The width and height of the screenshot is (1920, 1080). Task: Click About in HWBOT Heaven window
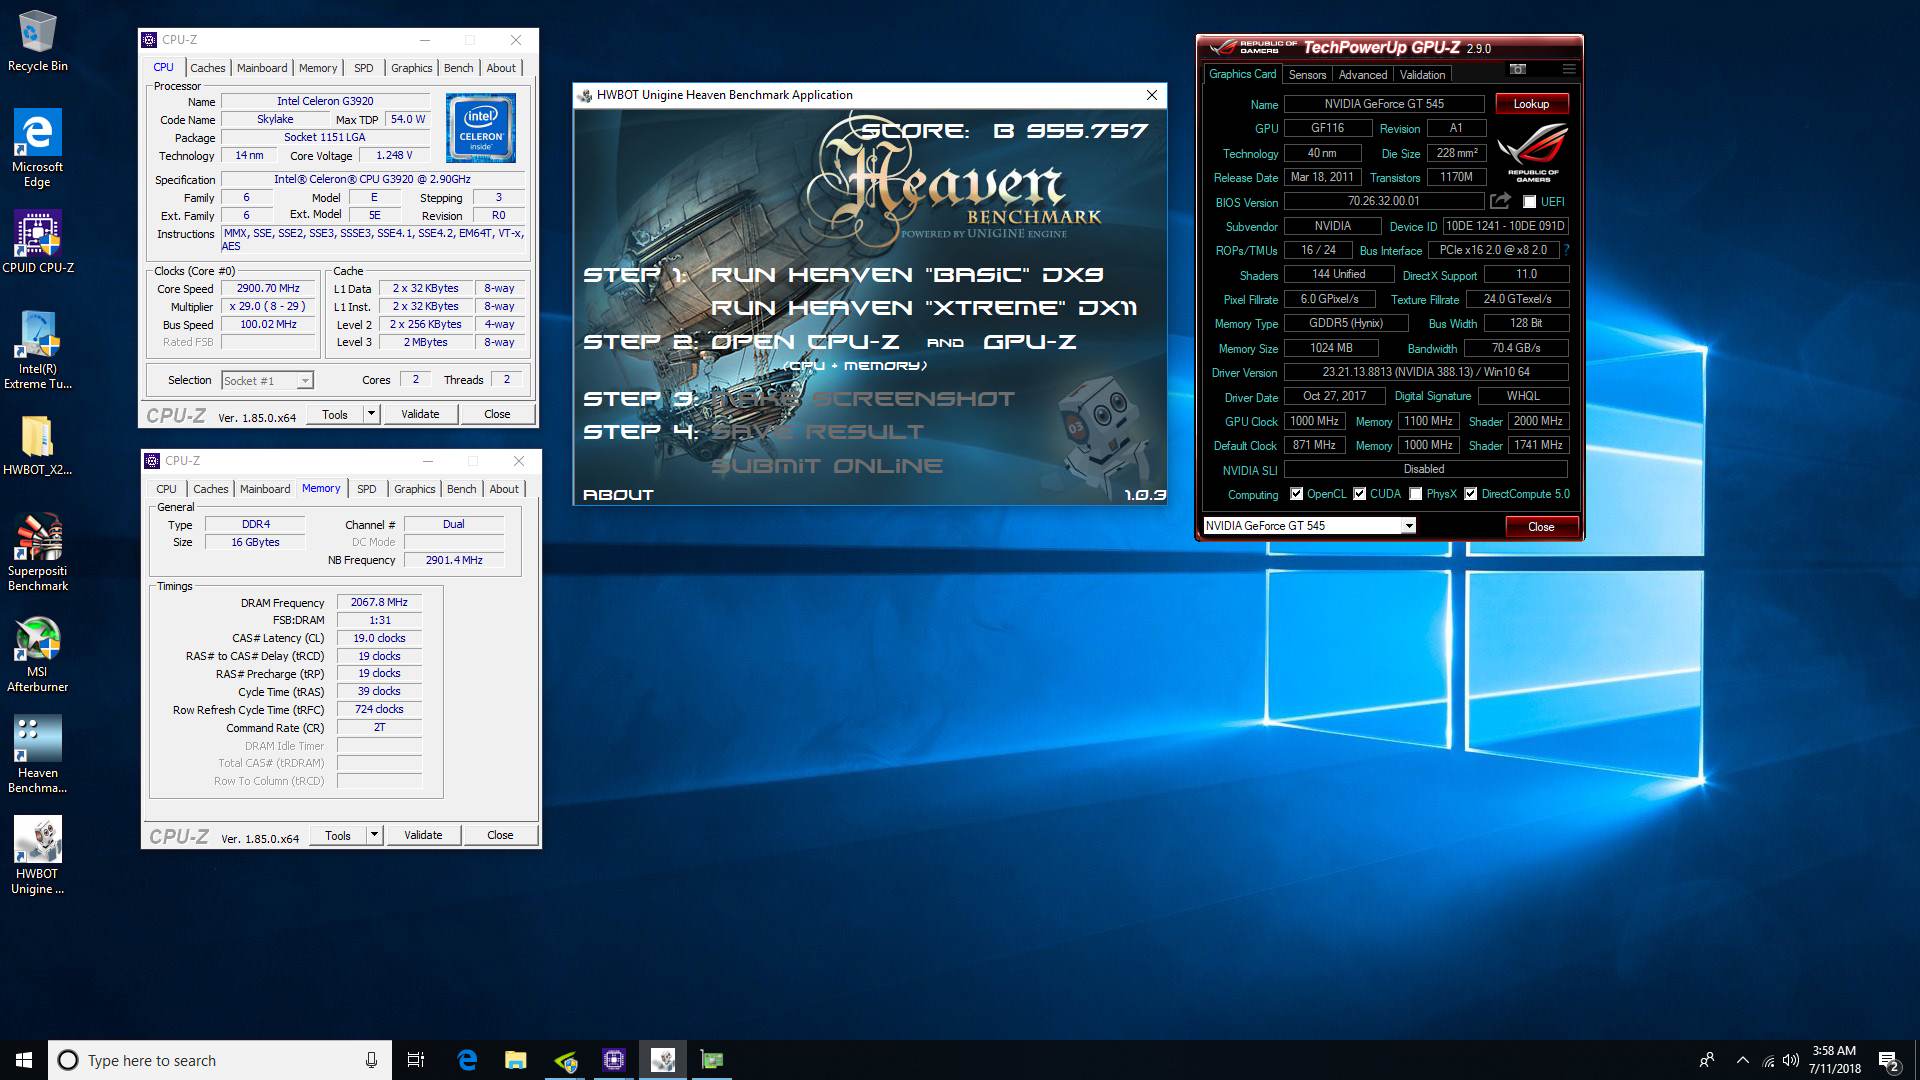[618, 495]
